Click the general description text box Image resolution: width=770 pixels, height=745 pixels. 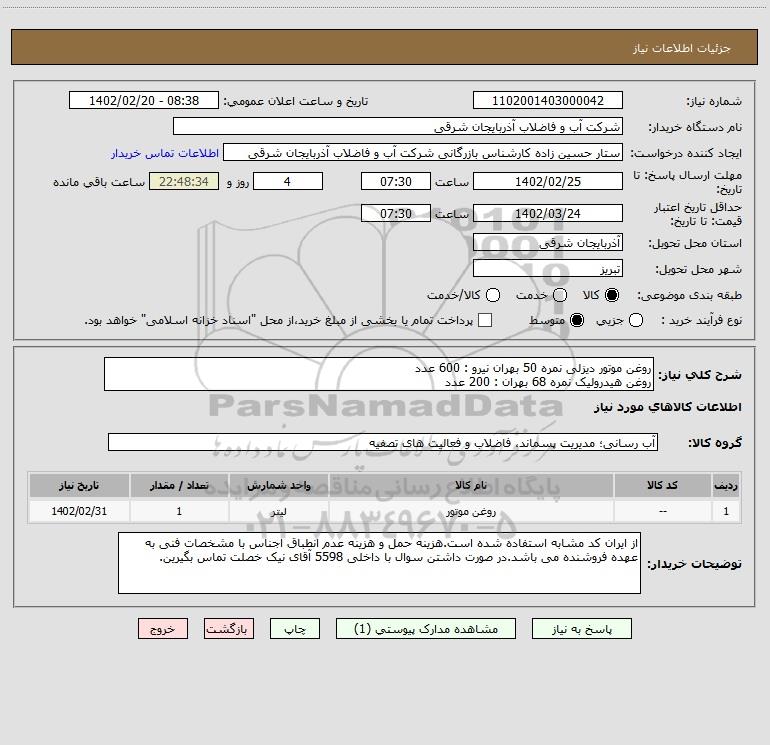pyautogui.click(x=379, y=374)
